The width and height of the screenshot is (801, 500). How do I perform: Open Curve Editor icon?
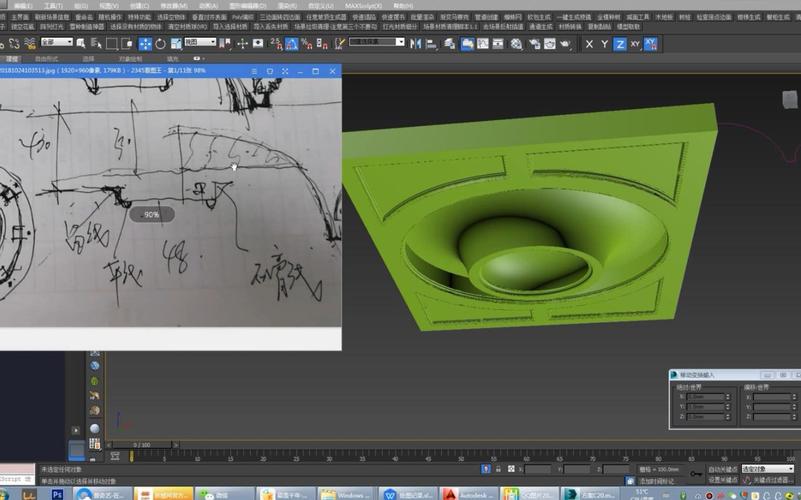click(x=483, y=44)
